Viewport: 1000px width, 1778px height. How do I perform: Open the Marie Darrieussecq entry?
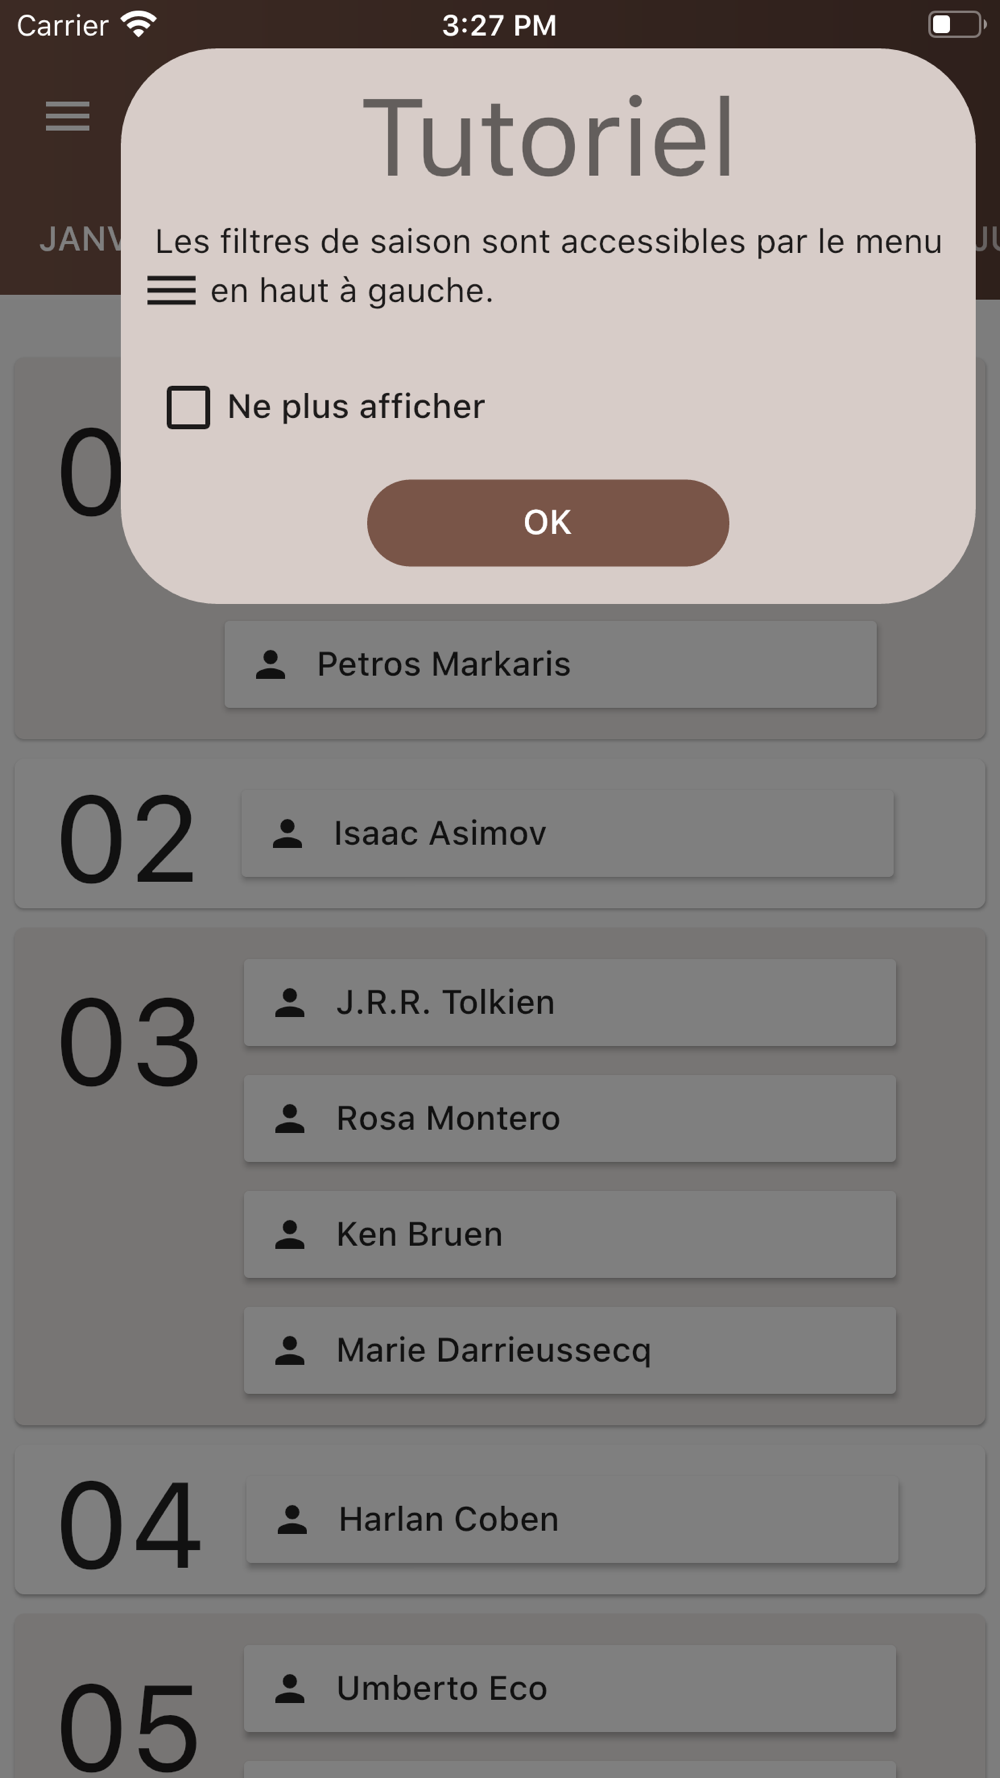570,1351
